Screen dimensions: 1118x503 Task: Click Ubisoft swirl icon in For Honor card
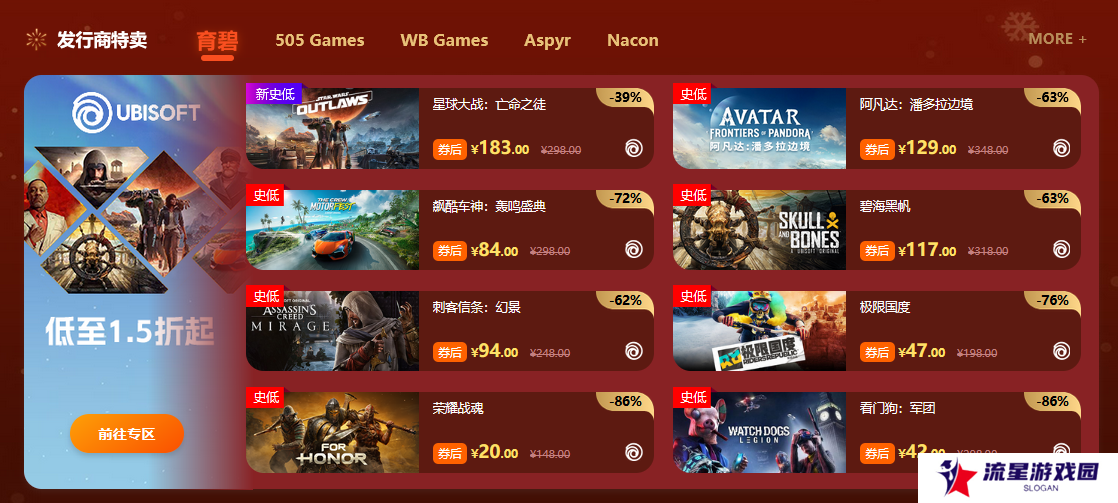tap(634, 452)
